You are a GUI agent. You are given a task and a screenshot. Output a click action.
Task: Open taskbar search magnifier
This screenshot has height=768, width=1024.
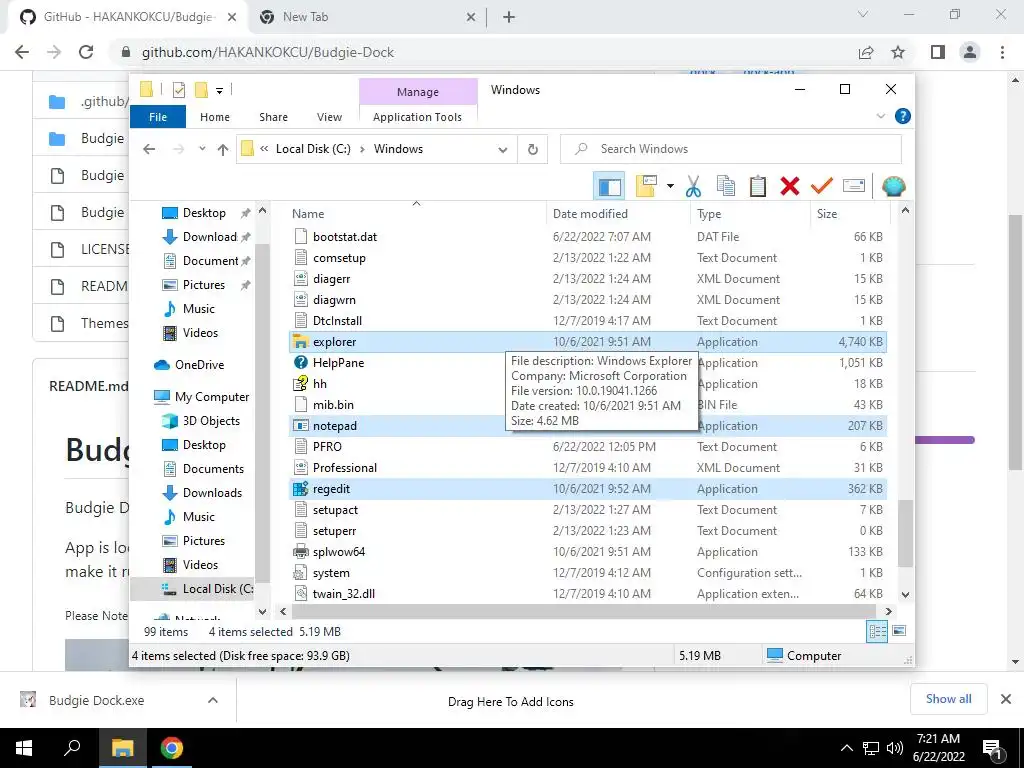pyautogui.click(x=72, y=748)
